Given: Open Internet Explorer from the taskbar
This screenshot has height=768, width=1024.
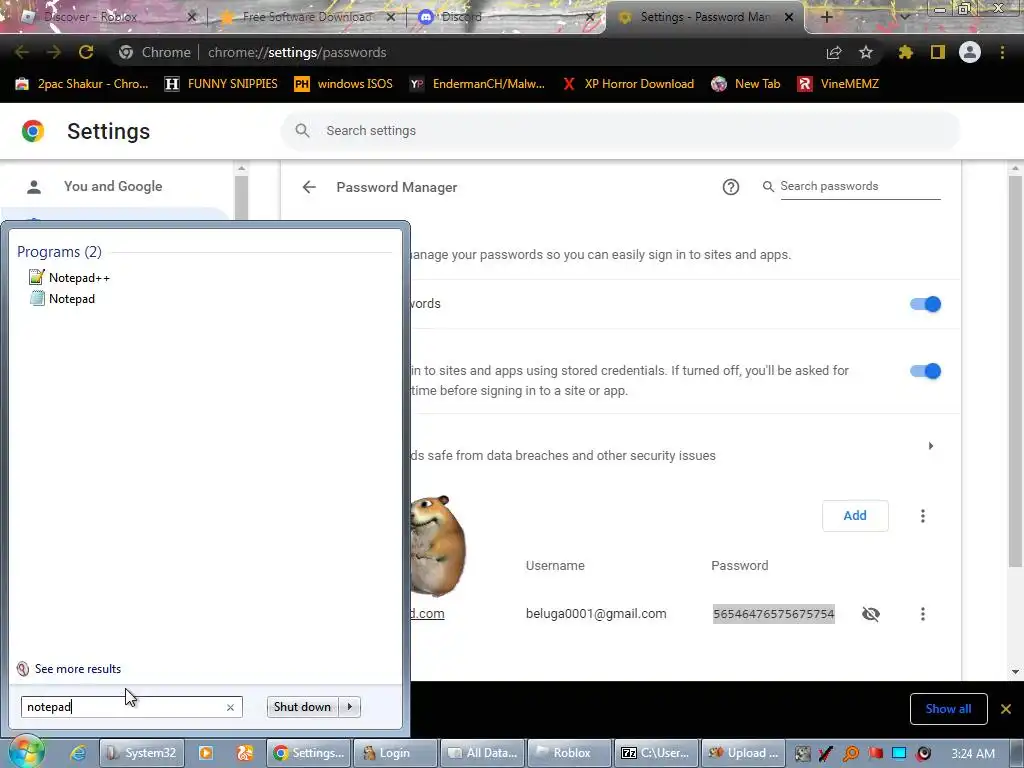Looking at the screenshot, I should coord(78,753).
